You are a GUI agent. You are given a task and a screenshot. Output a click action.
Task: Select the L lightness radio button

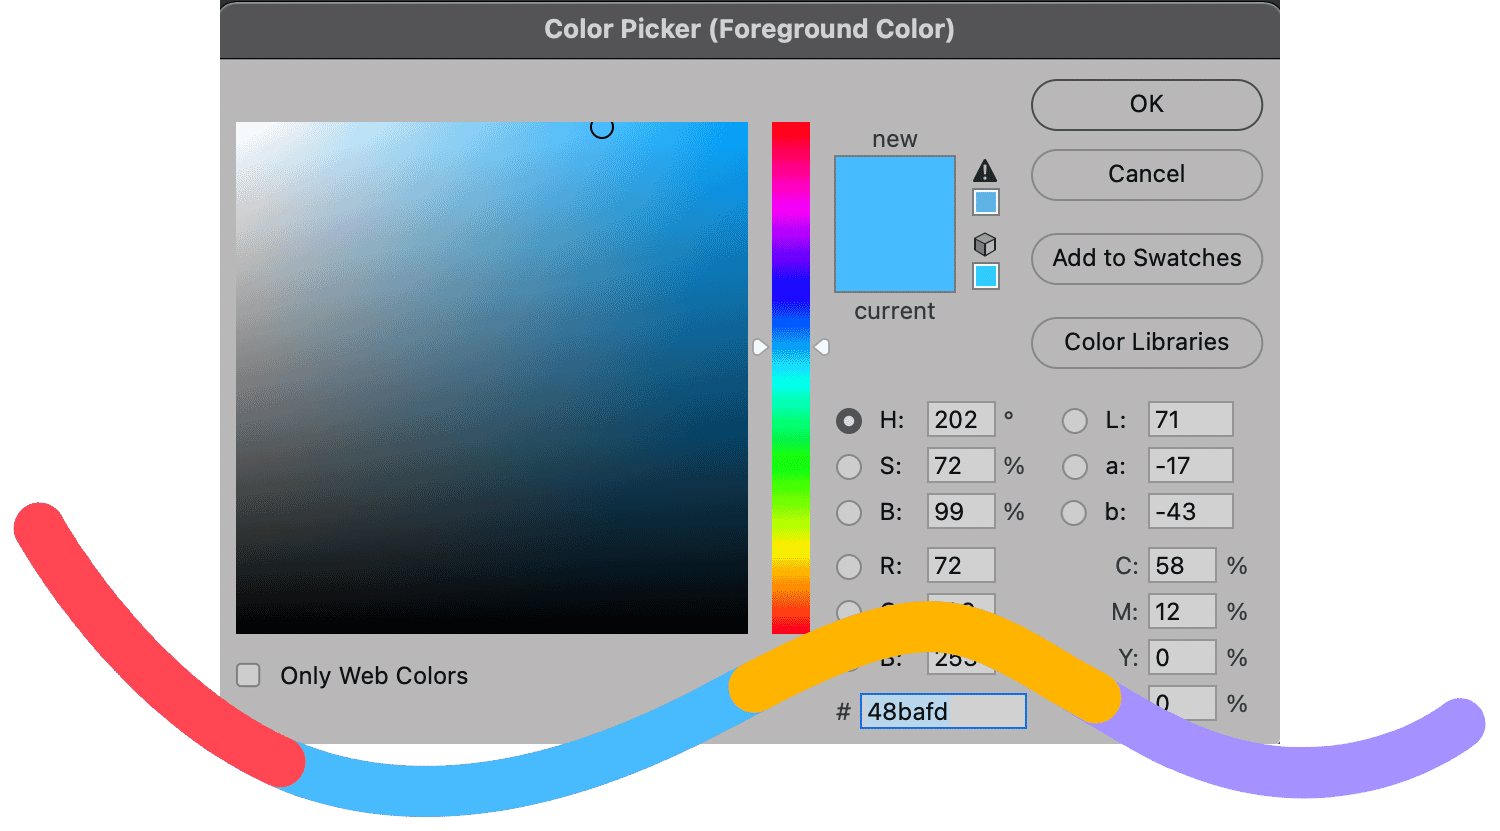[x=1075, y=421]
